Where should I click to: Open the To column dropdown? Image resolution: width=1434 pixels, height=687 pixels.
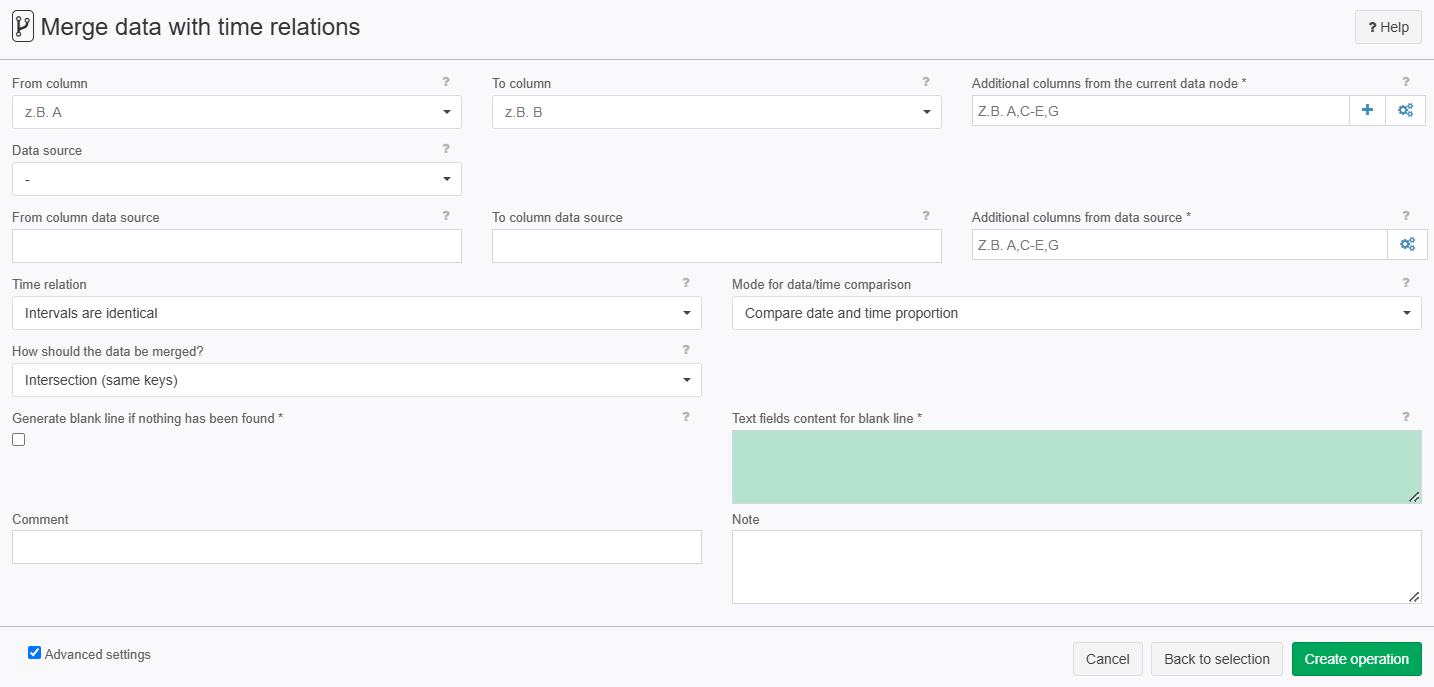(717, 112)
